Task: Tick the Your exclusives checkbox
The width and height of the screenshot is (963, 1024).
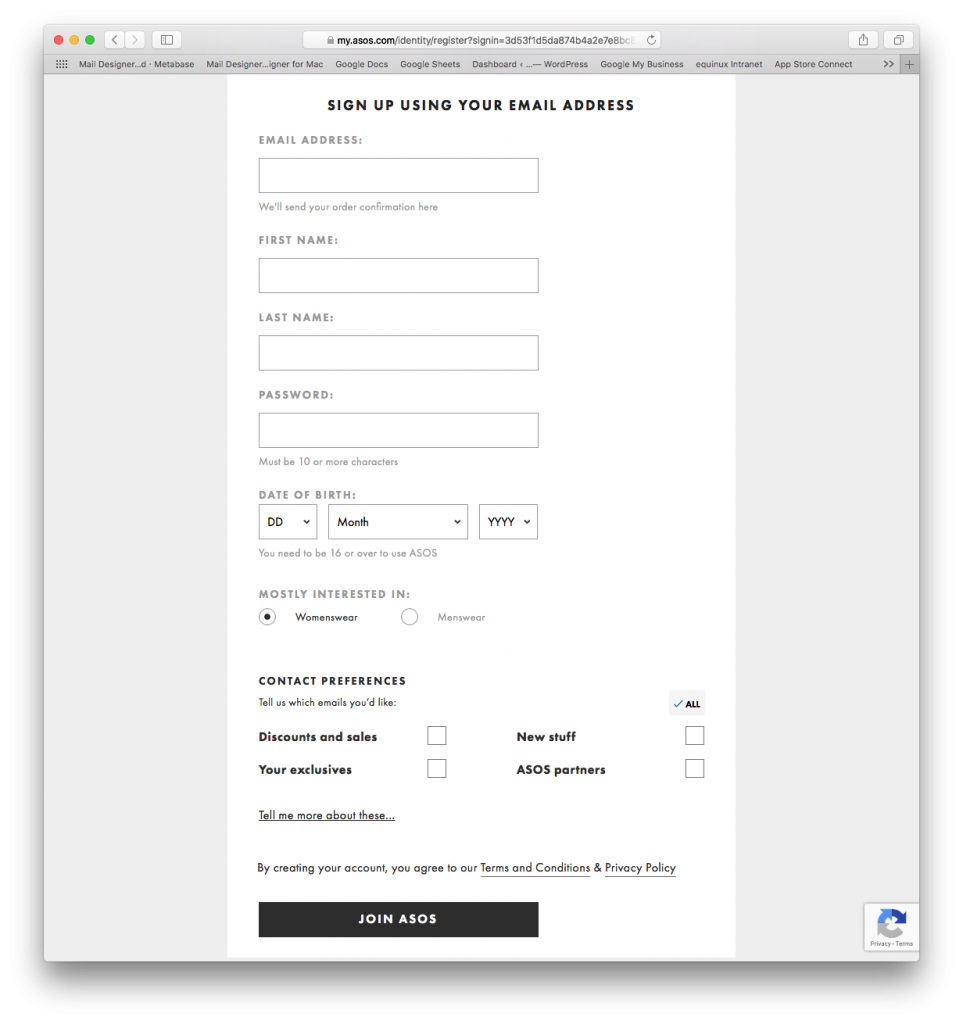Action: (437, 768)
